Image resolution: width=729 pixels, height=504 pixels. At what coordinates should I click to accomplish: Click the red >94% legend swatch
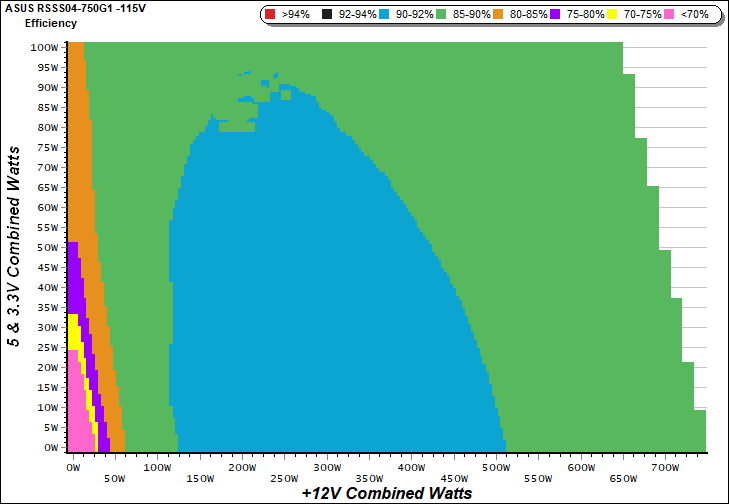tap(270, 15)
